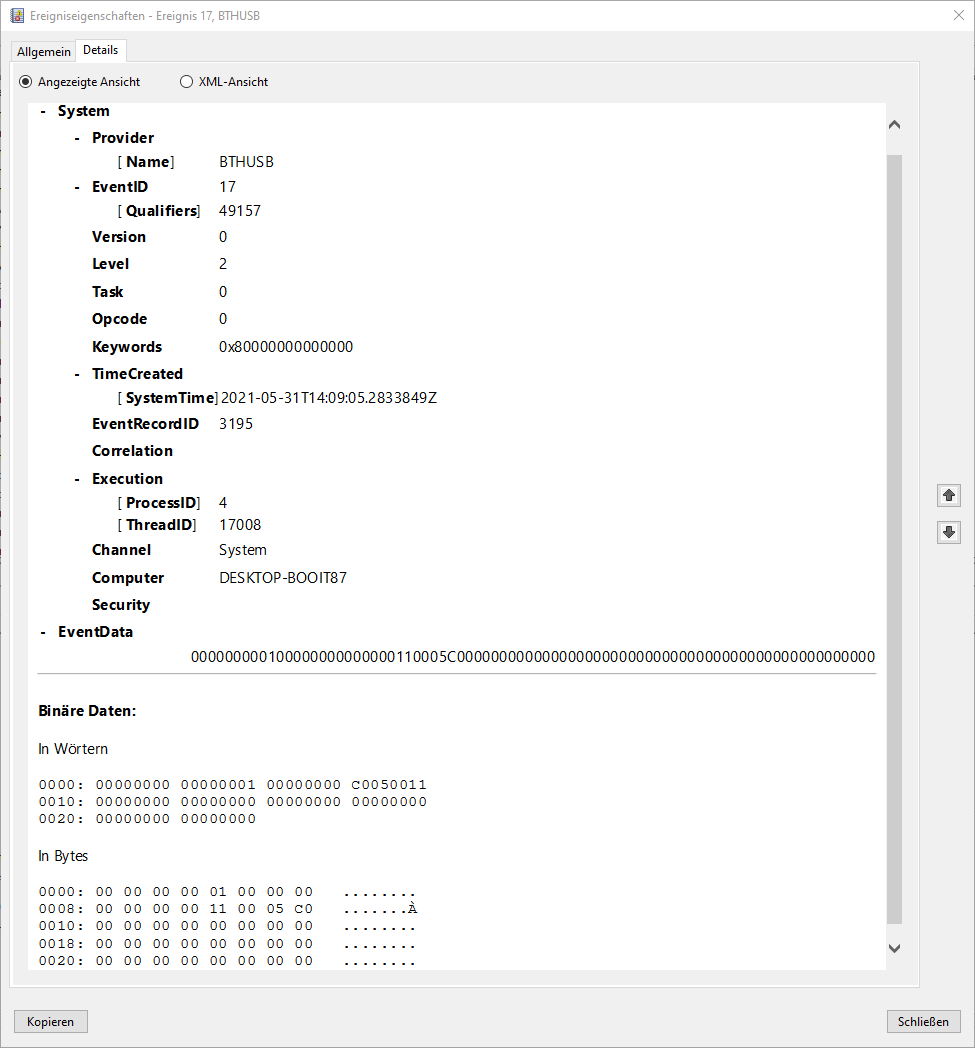
Task: Click the Correlation label
Action: pos(132,451)
